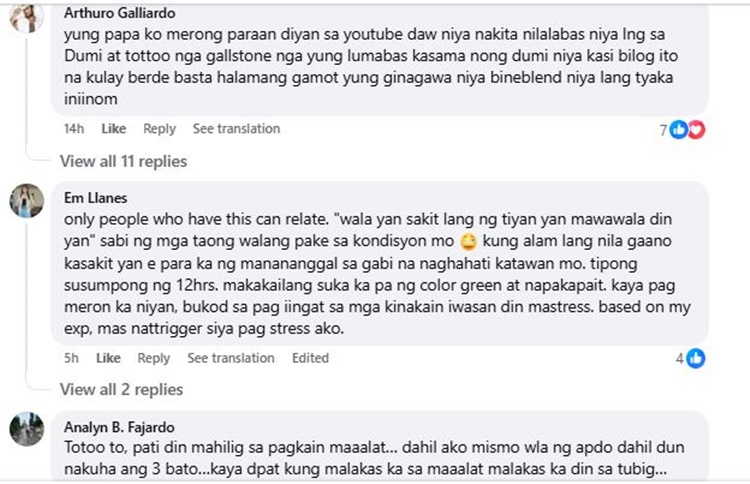View edit history via the Edited label
750x484 pixels.
tap(310, 358)
